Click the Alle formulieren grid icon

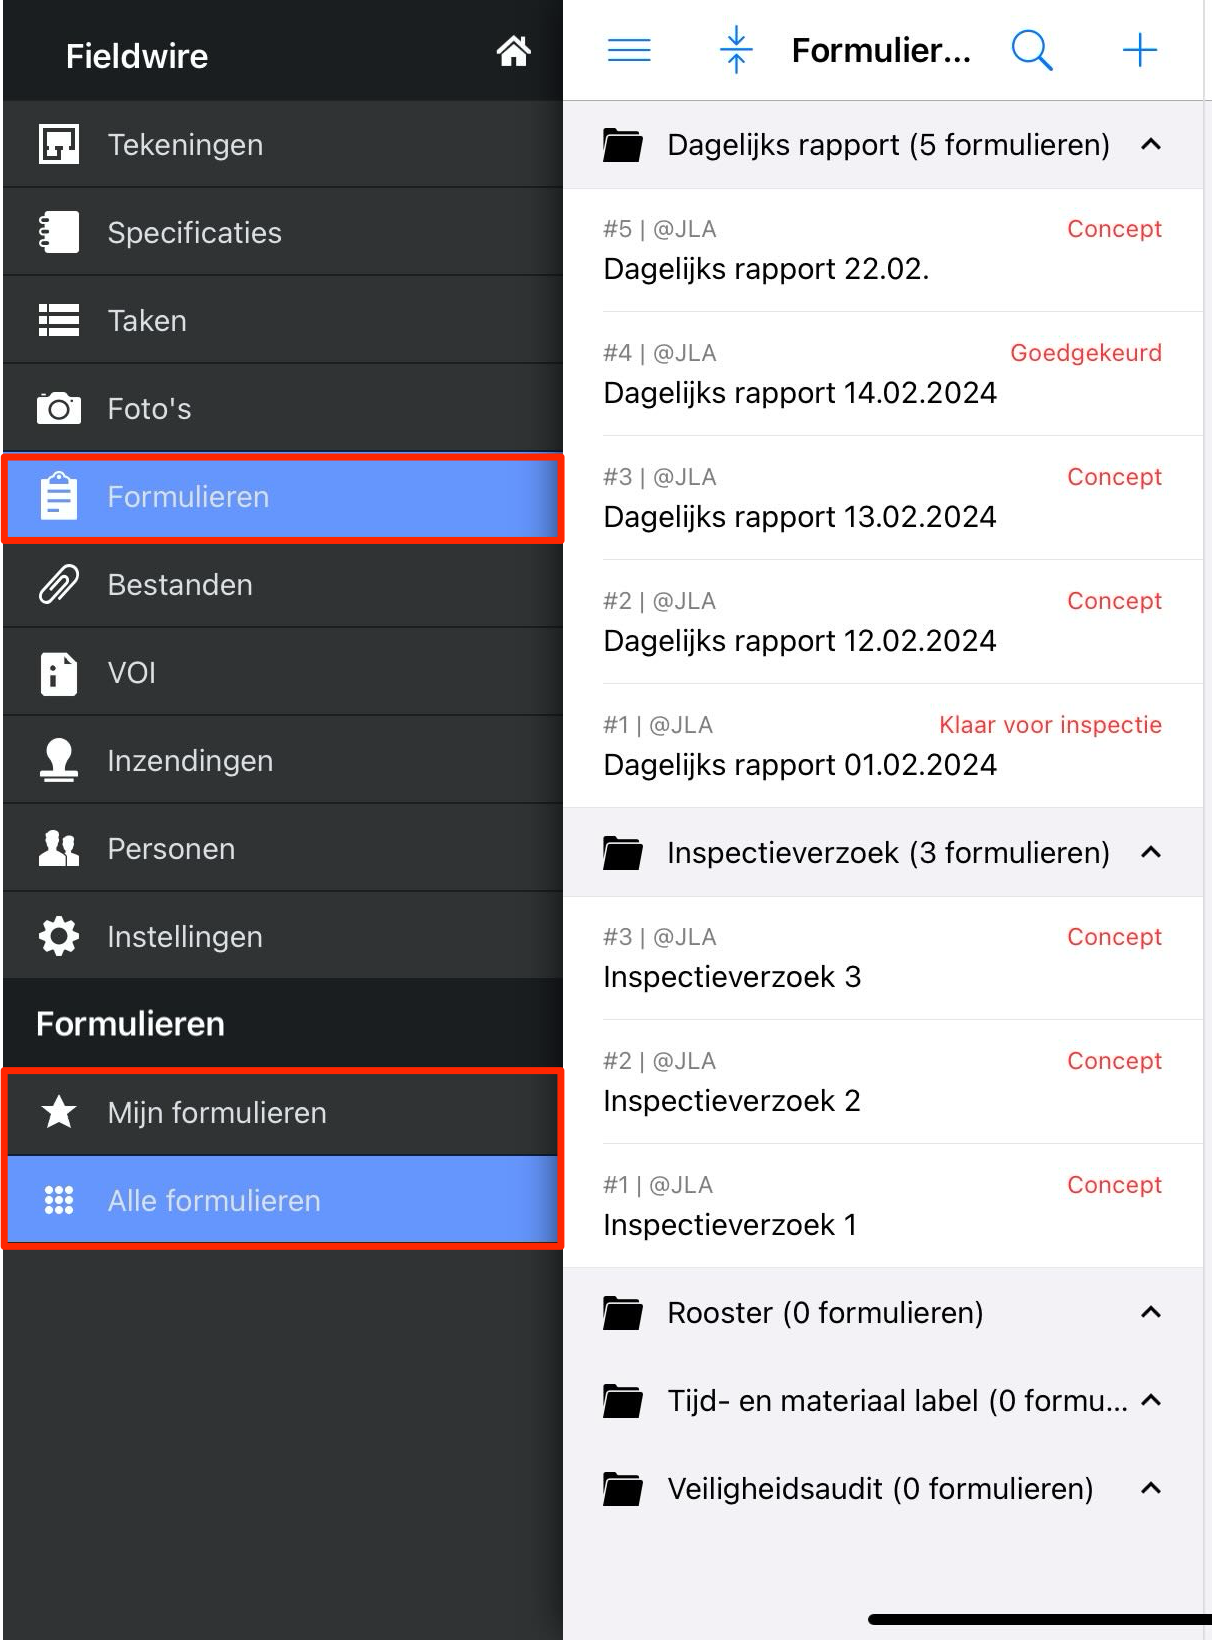tap(59, 1200)
